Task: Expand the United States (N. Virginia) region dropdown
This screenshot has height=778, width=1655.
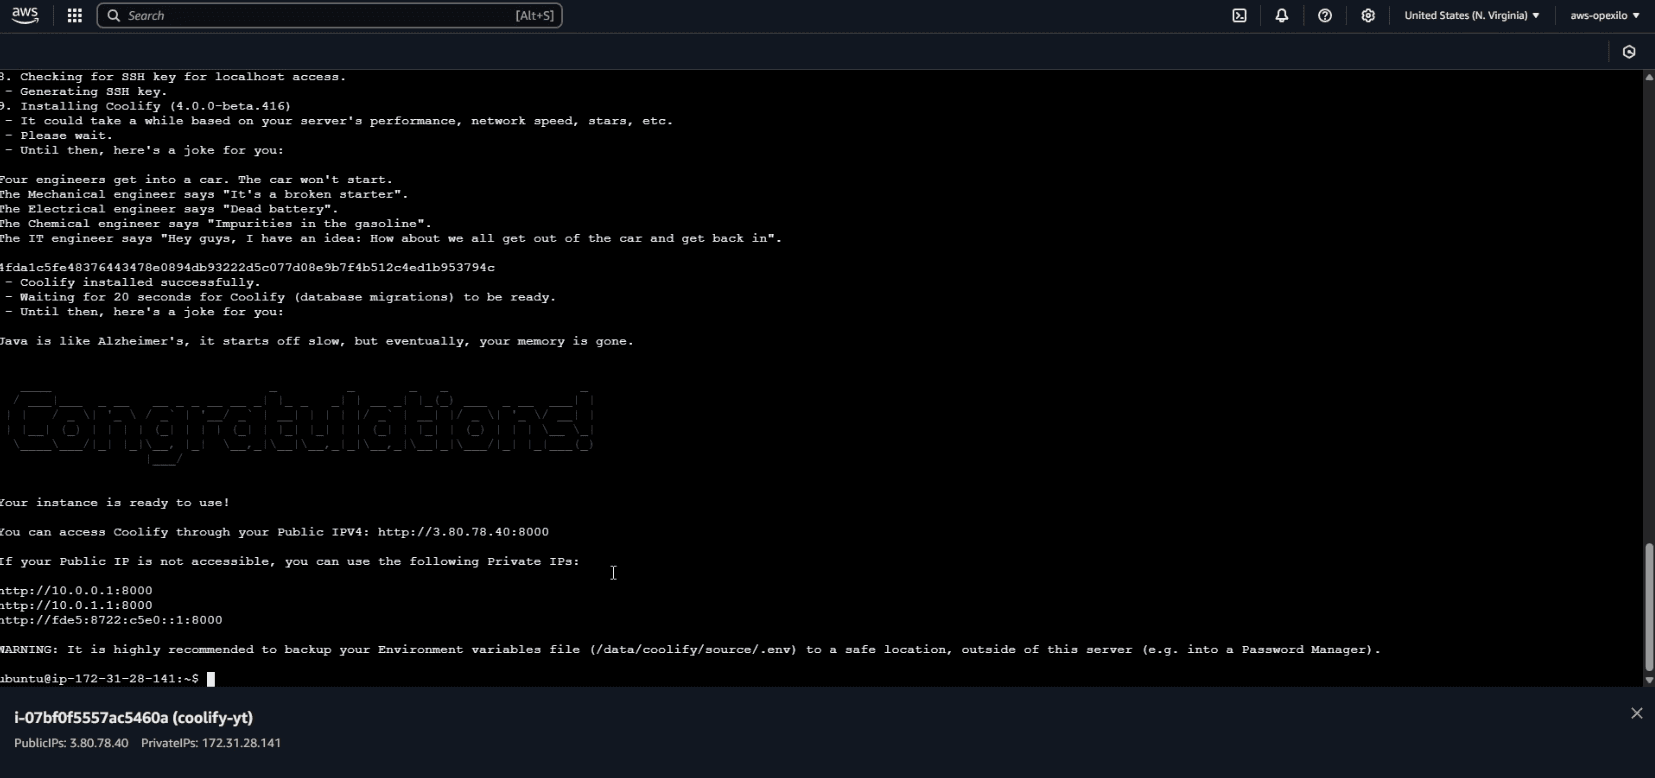Action: tap(1471, 15)
